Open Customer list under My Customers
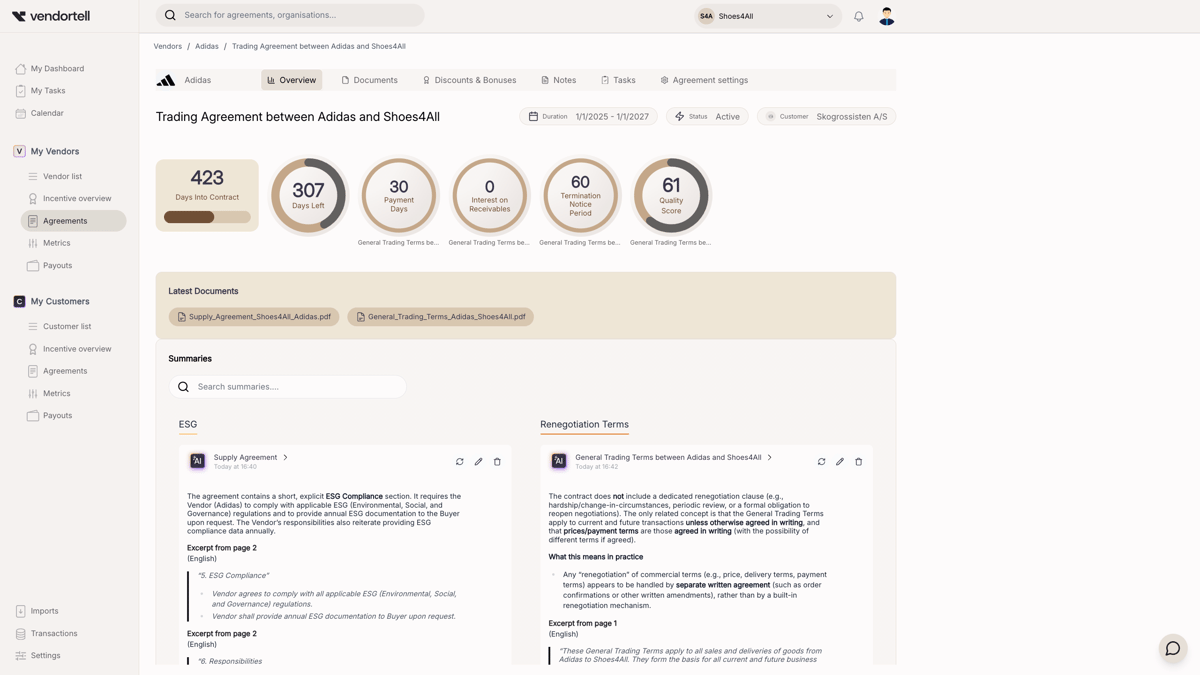The image size is (1200, 675). click(x=67, y=326)
